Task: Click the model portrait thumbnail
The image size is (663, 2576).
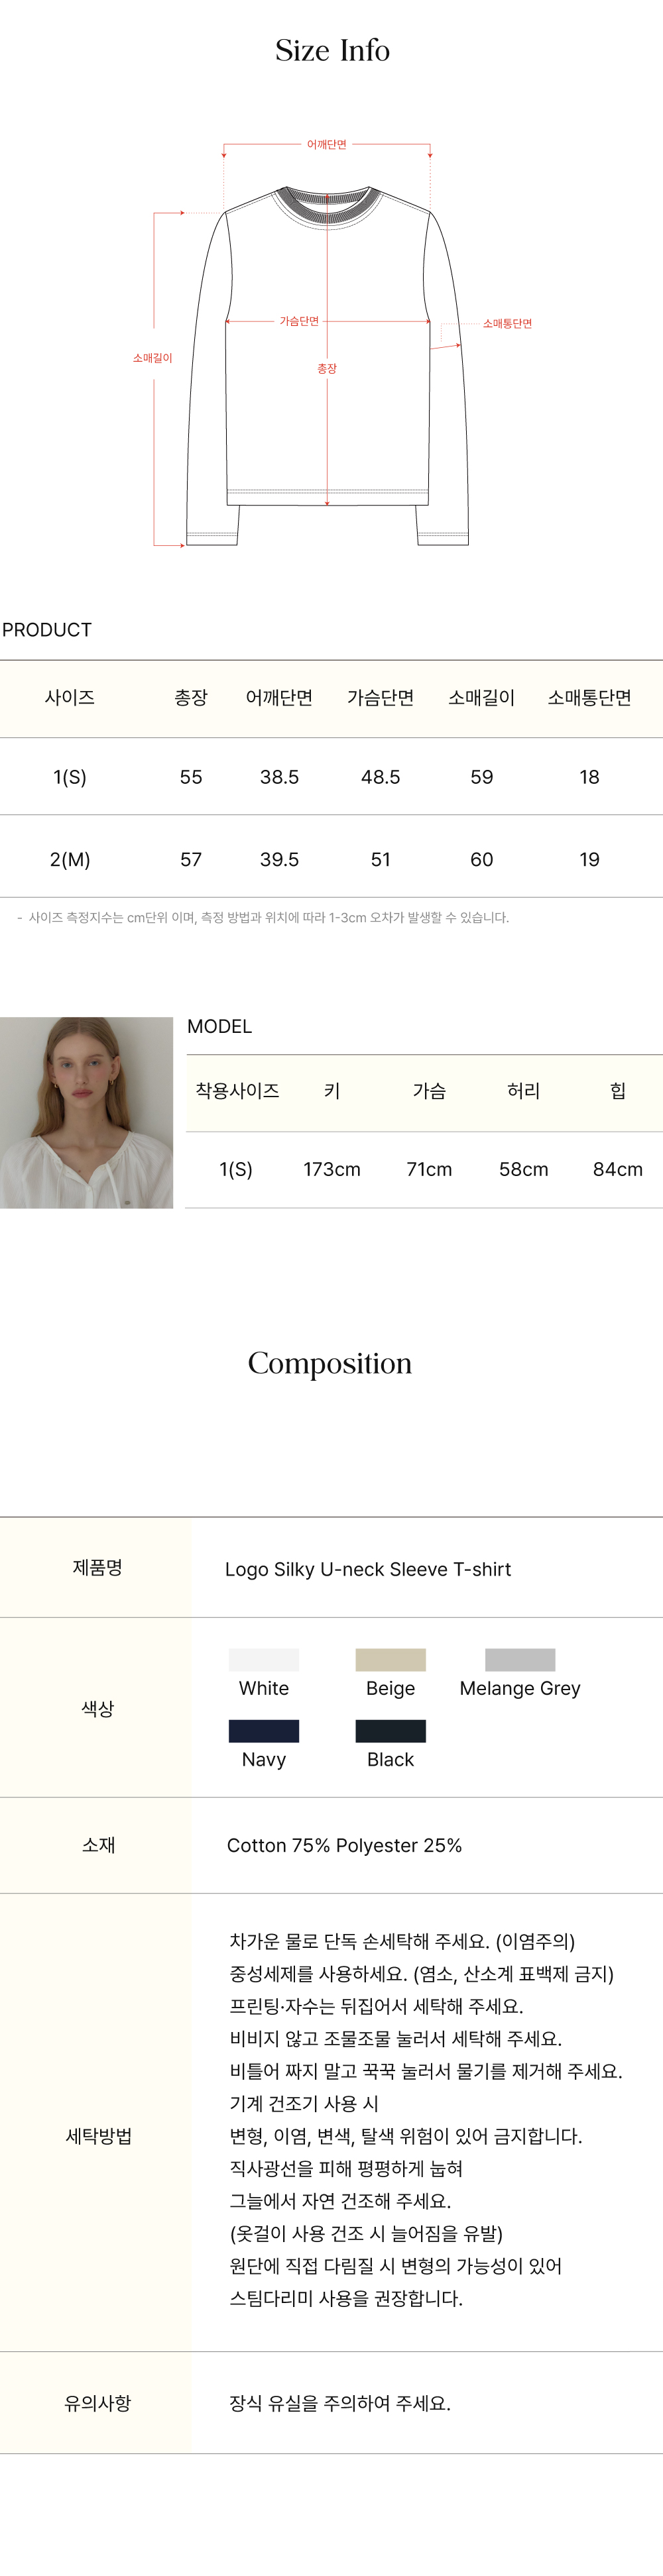Action: point(86,1112)
